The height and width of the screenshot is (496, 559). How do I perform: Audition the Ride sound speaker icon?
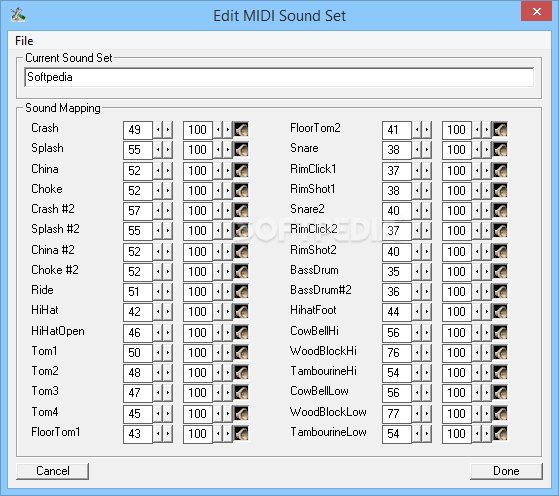(241, 292)
